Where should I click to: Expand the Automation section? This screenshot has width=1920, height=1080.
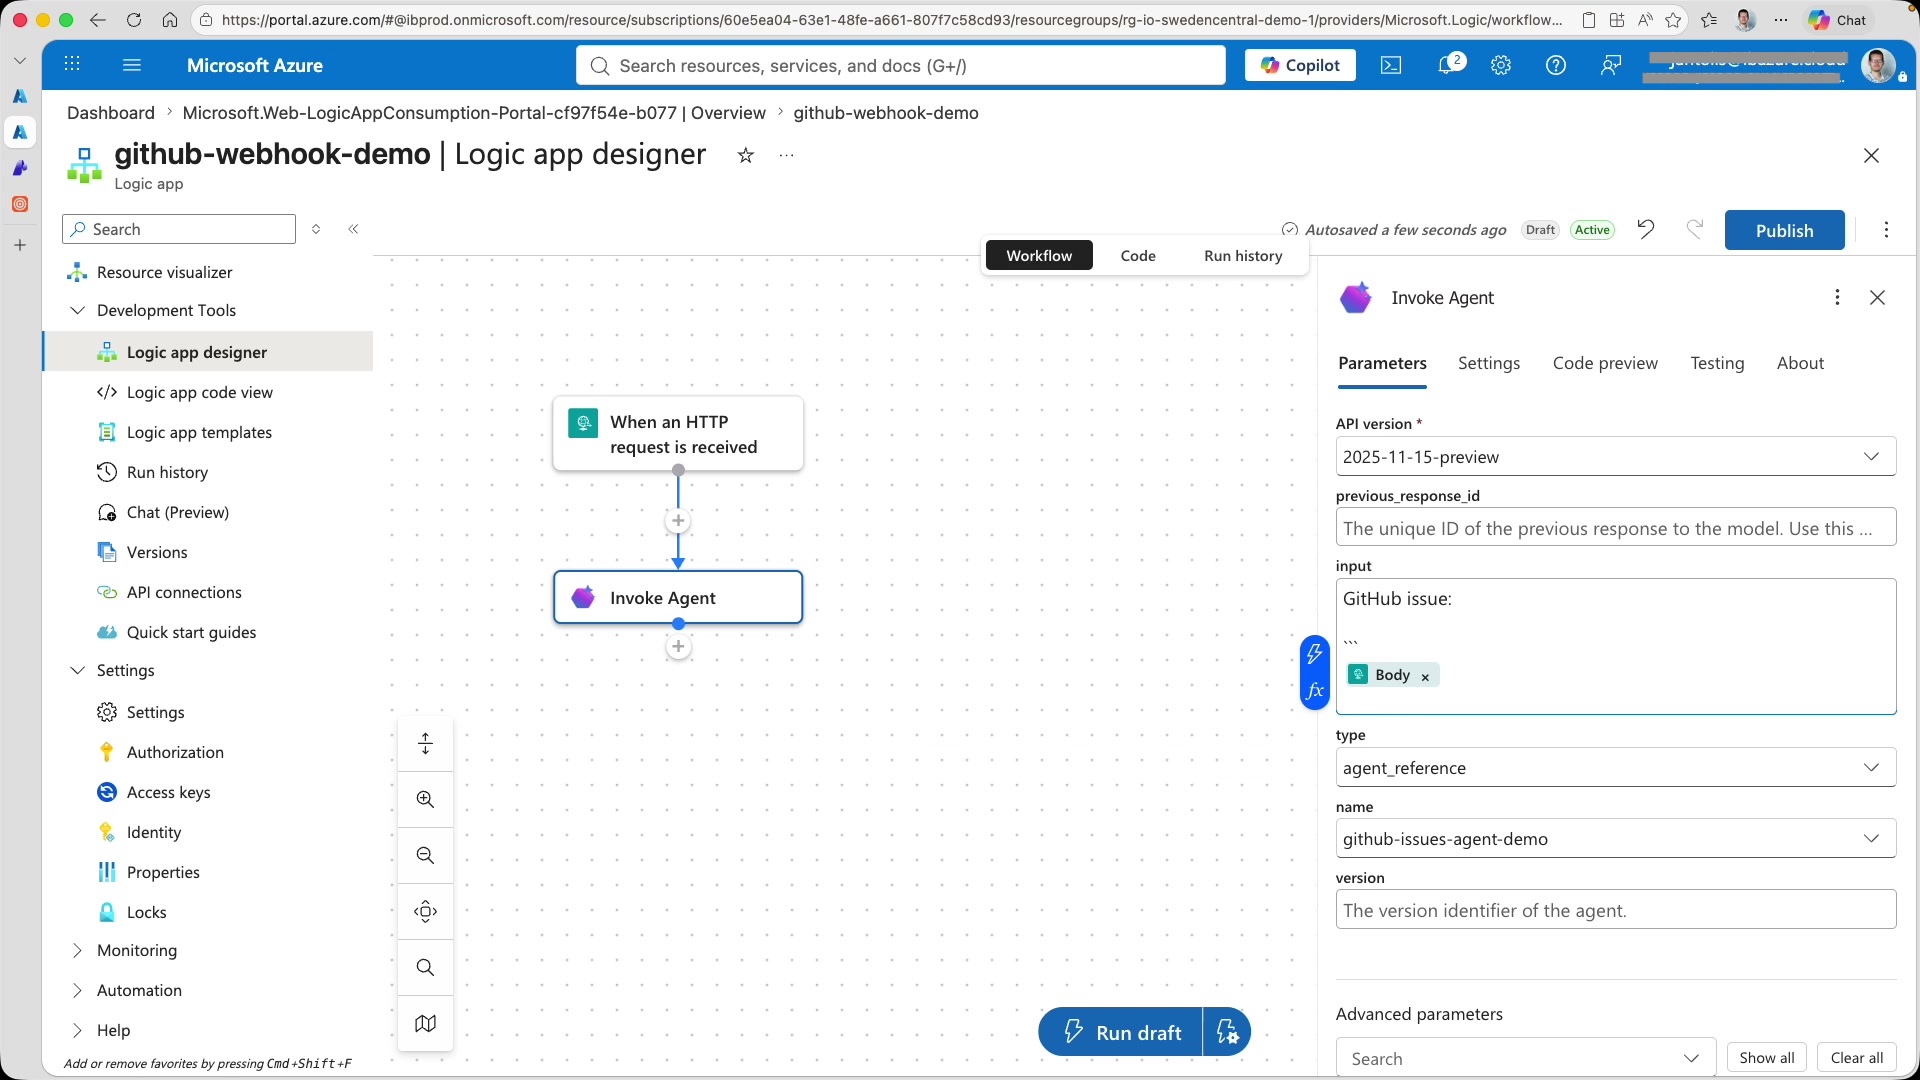coord(77,990)
